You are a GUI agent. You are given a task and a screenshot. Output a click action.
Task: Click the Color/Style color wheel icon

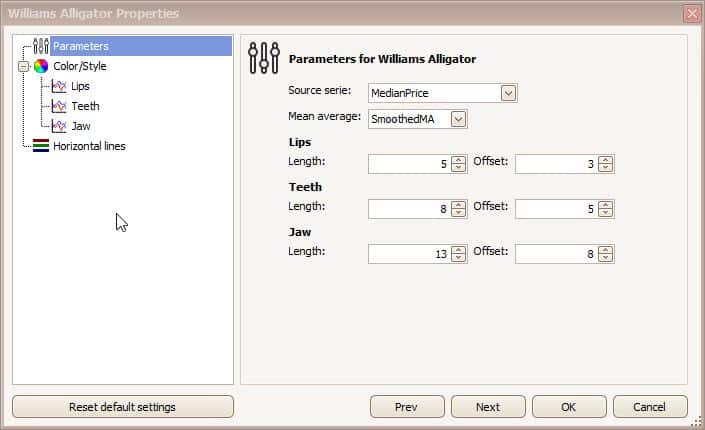41,66
